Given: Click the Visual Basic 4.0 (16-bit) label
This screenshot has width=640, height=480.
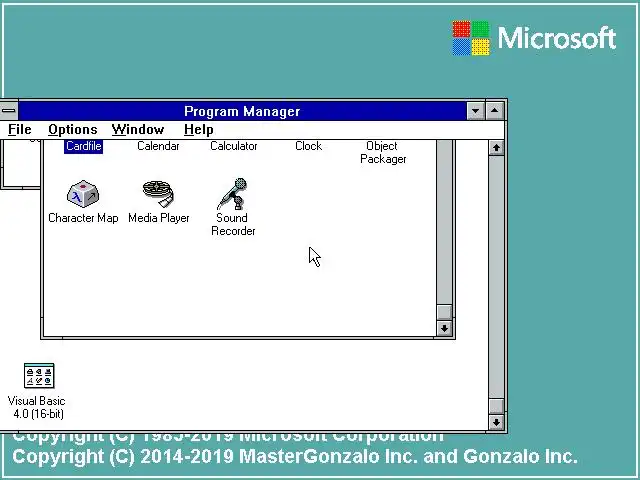Looking at the screenshot, I should click(x=37, y=407).
